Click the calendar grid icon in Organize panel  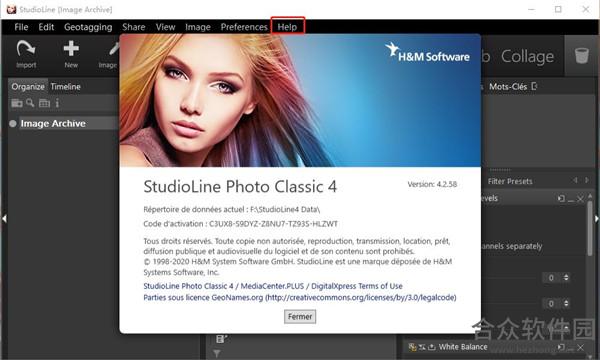tap(44, 103)
